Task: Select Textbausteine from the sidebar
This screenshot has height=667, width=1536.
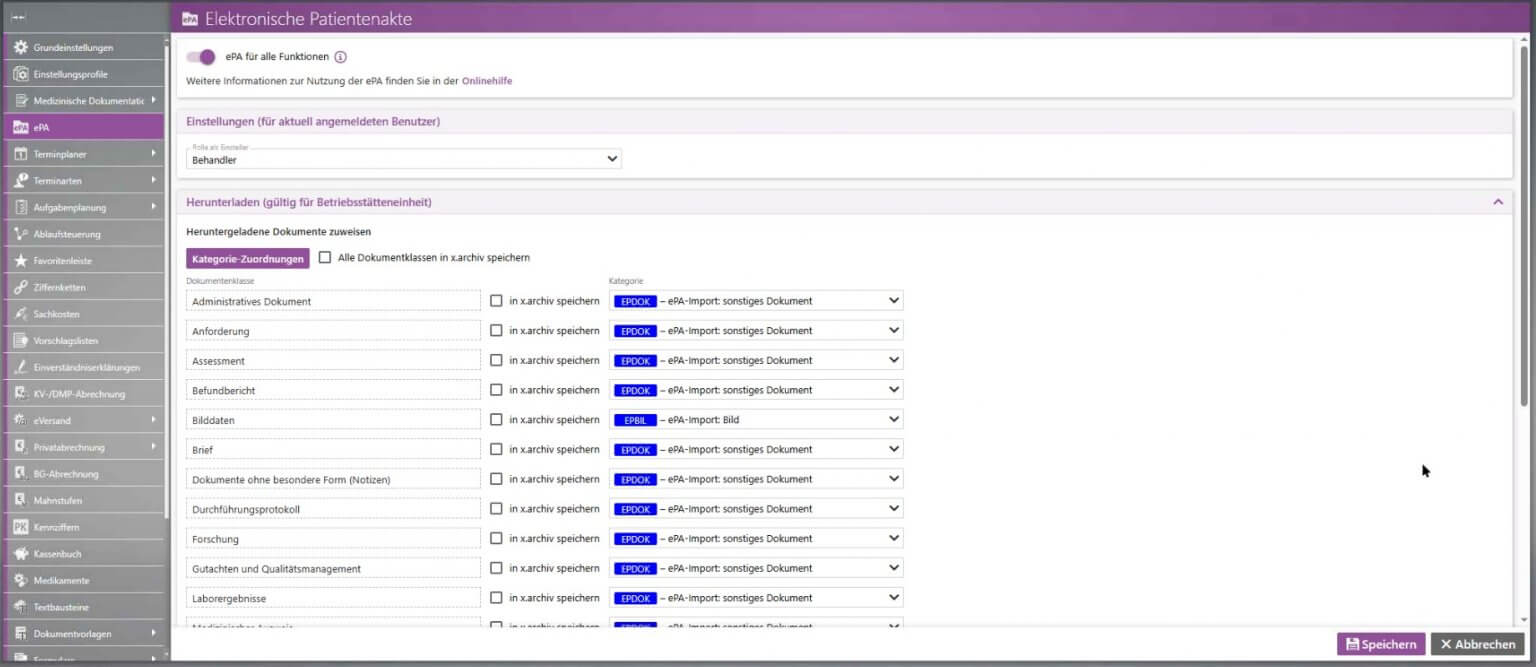Action: (61, 607)
